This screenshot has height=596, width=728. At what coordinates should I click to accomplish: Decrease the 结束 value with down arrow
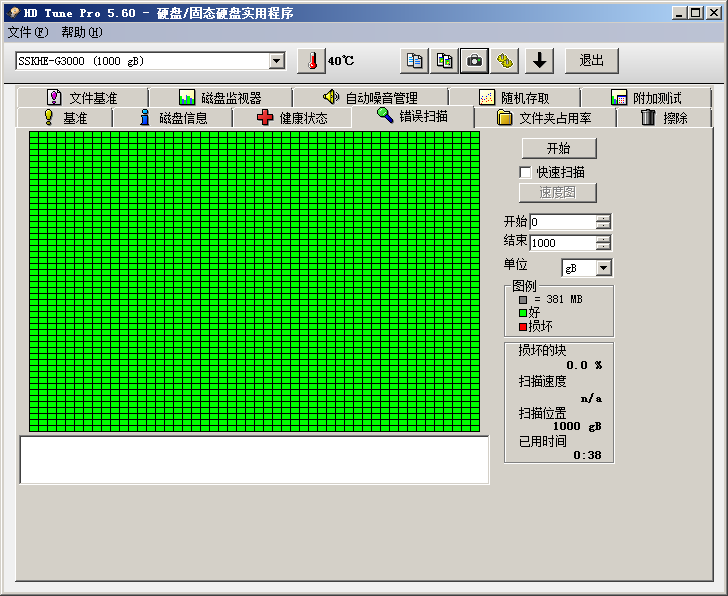pos(603,246)
